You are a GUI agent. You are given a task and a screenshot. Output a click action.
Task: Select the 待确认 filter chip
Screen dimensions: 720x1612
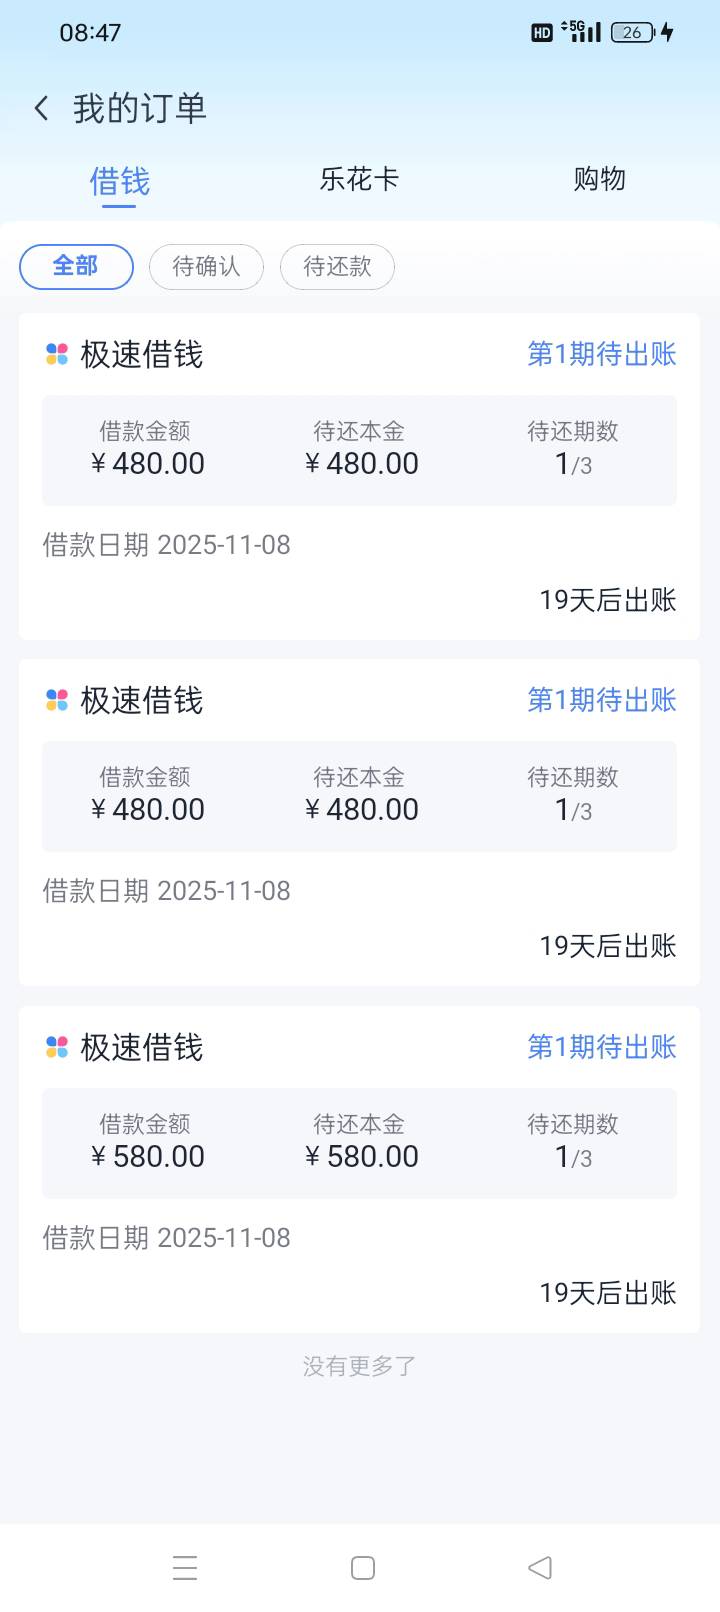206,266
